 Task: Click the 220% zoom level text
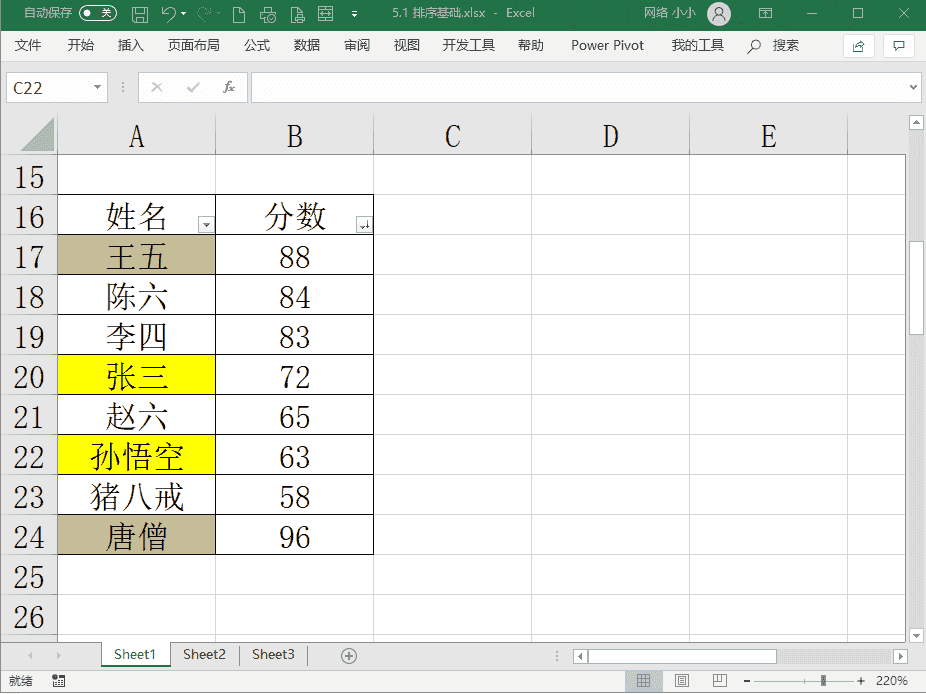point(892,681)
